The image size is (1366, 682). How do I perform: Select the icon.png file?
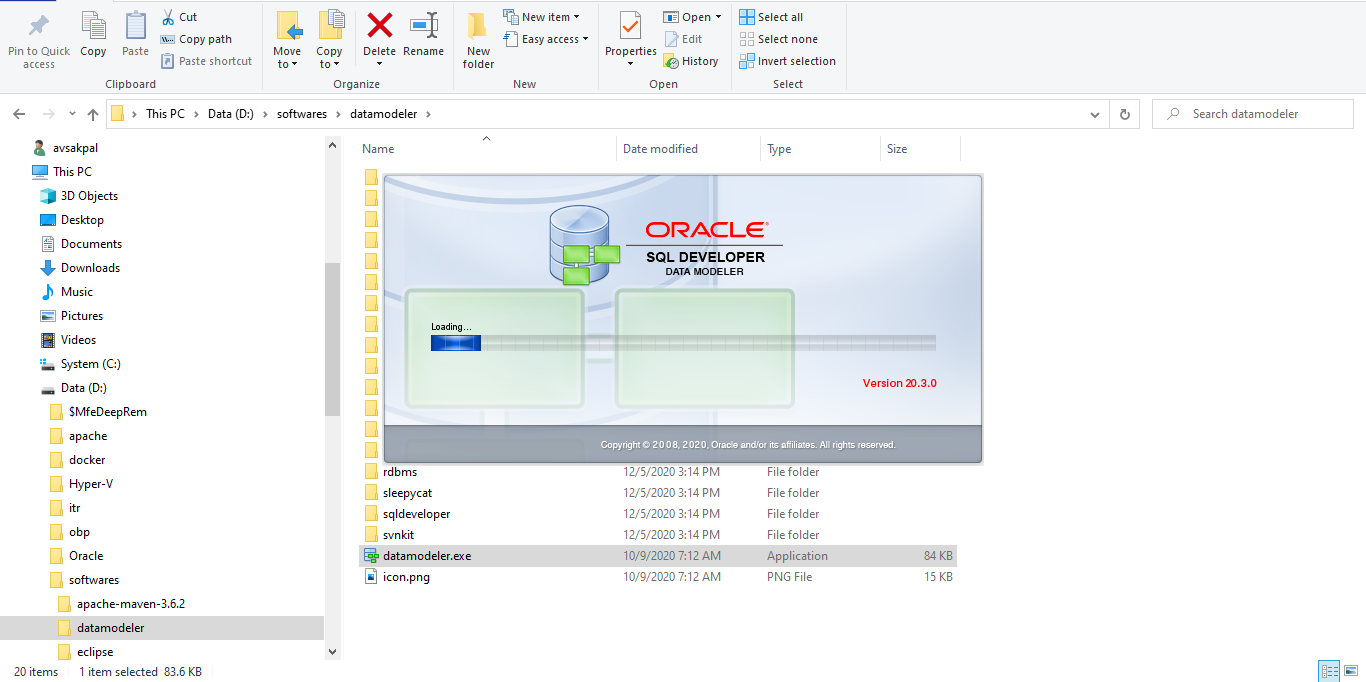[406, 577]
